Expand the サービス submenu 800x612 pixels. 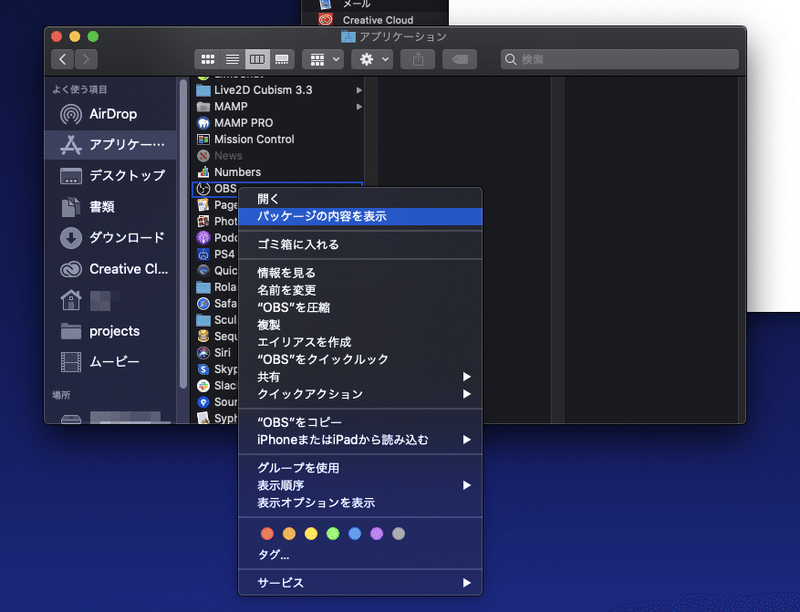360,583
